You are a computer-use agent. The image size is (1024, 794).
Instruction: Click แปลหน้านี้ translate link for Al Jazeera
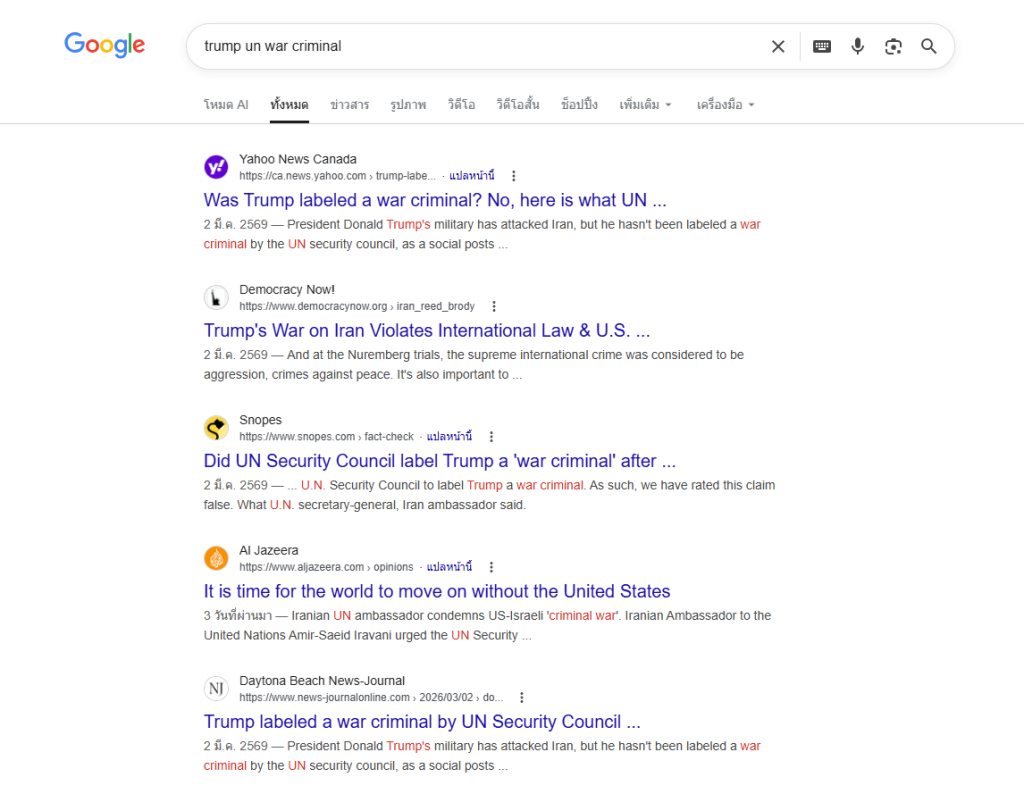(x=448, y=567)
